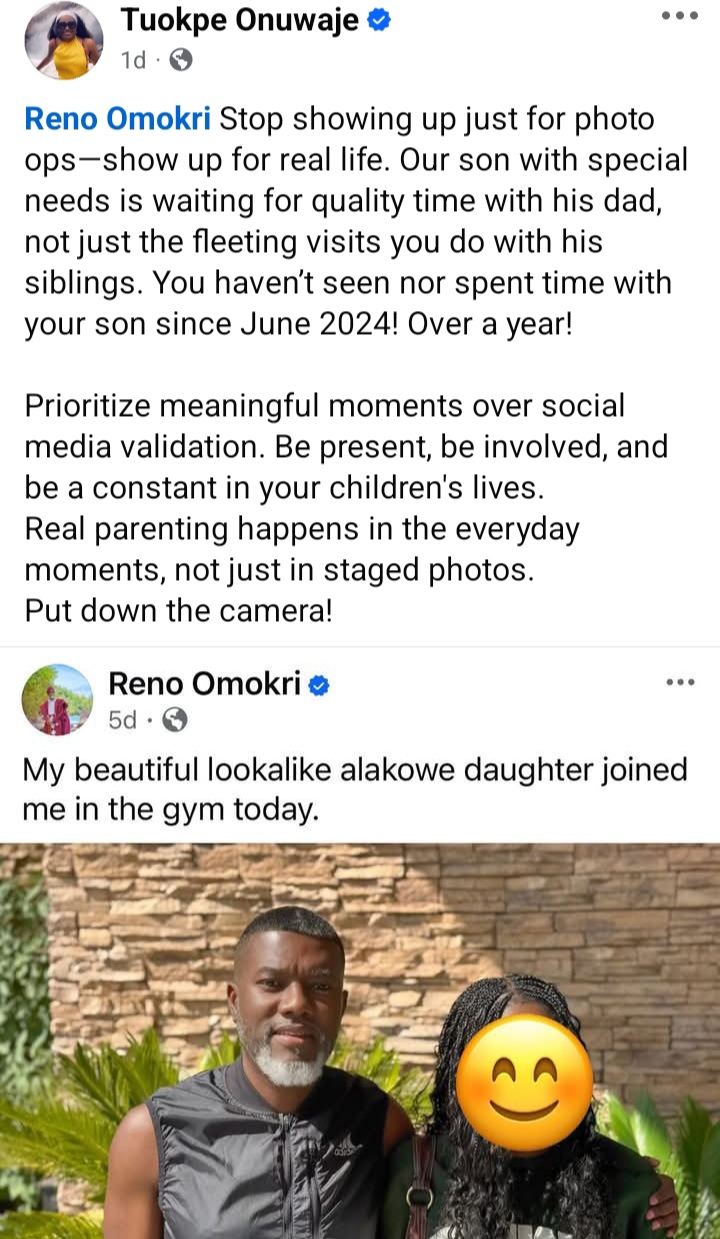Click the 5d timestamp on the shared post
720x1239 pixels.
[x=123, y=719]
